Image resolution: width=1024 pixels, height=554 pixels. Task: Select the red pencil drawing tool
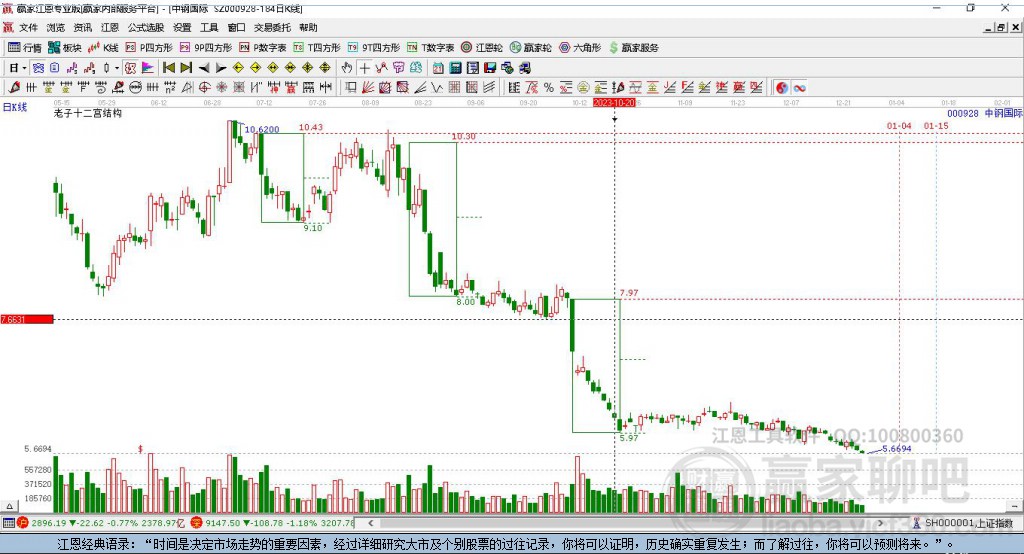[14, 87]
